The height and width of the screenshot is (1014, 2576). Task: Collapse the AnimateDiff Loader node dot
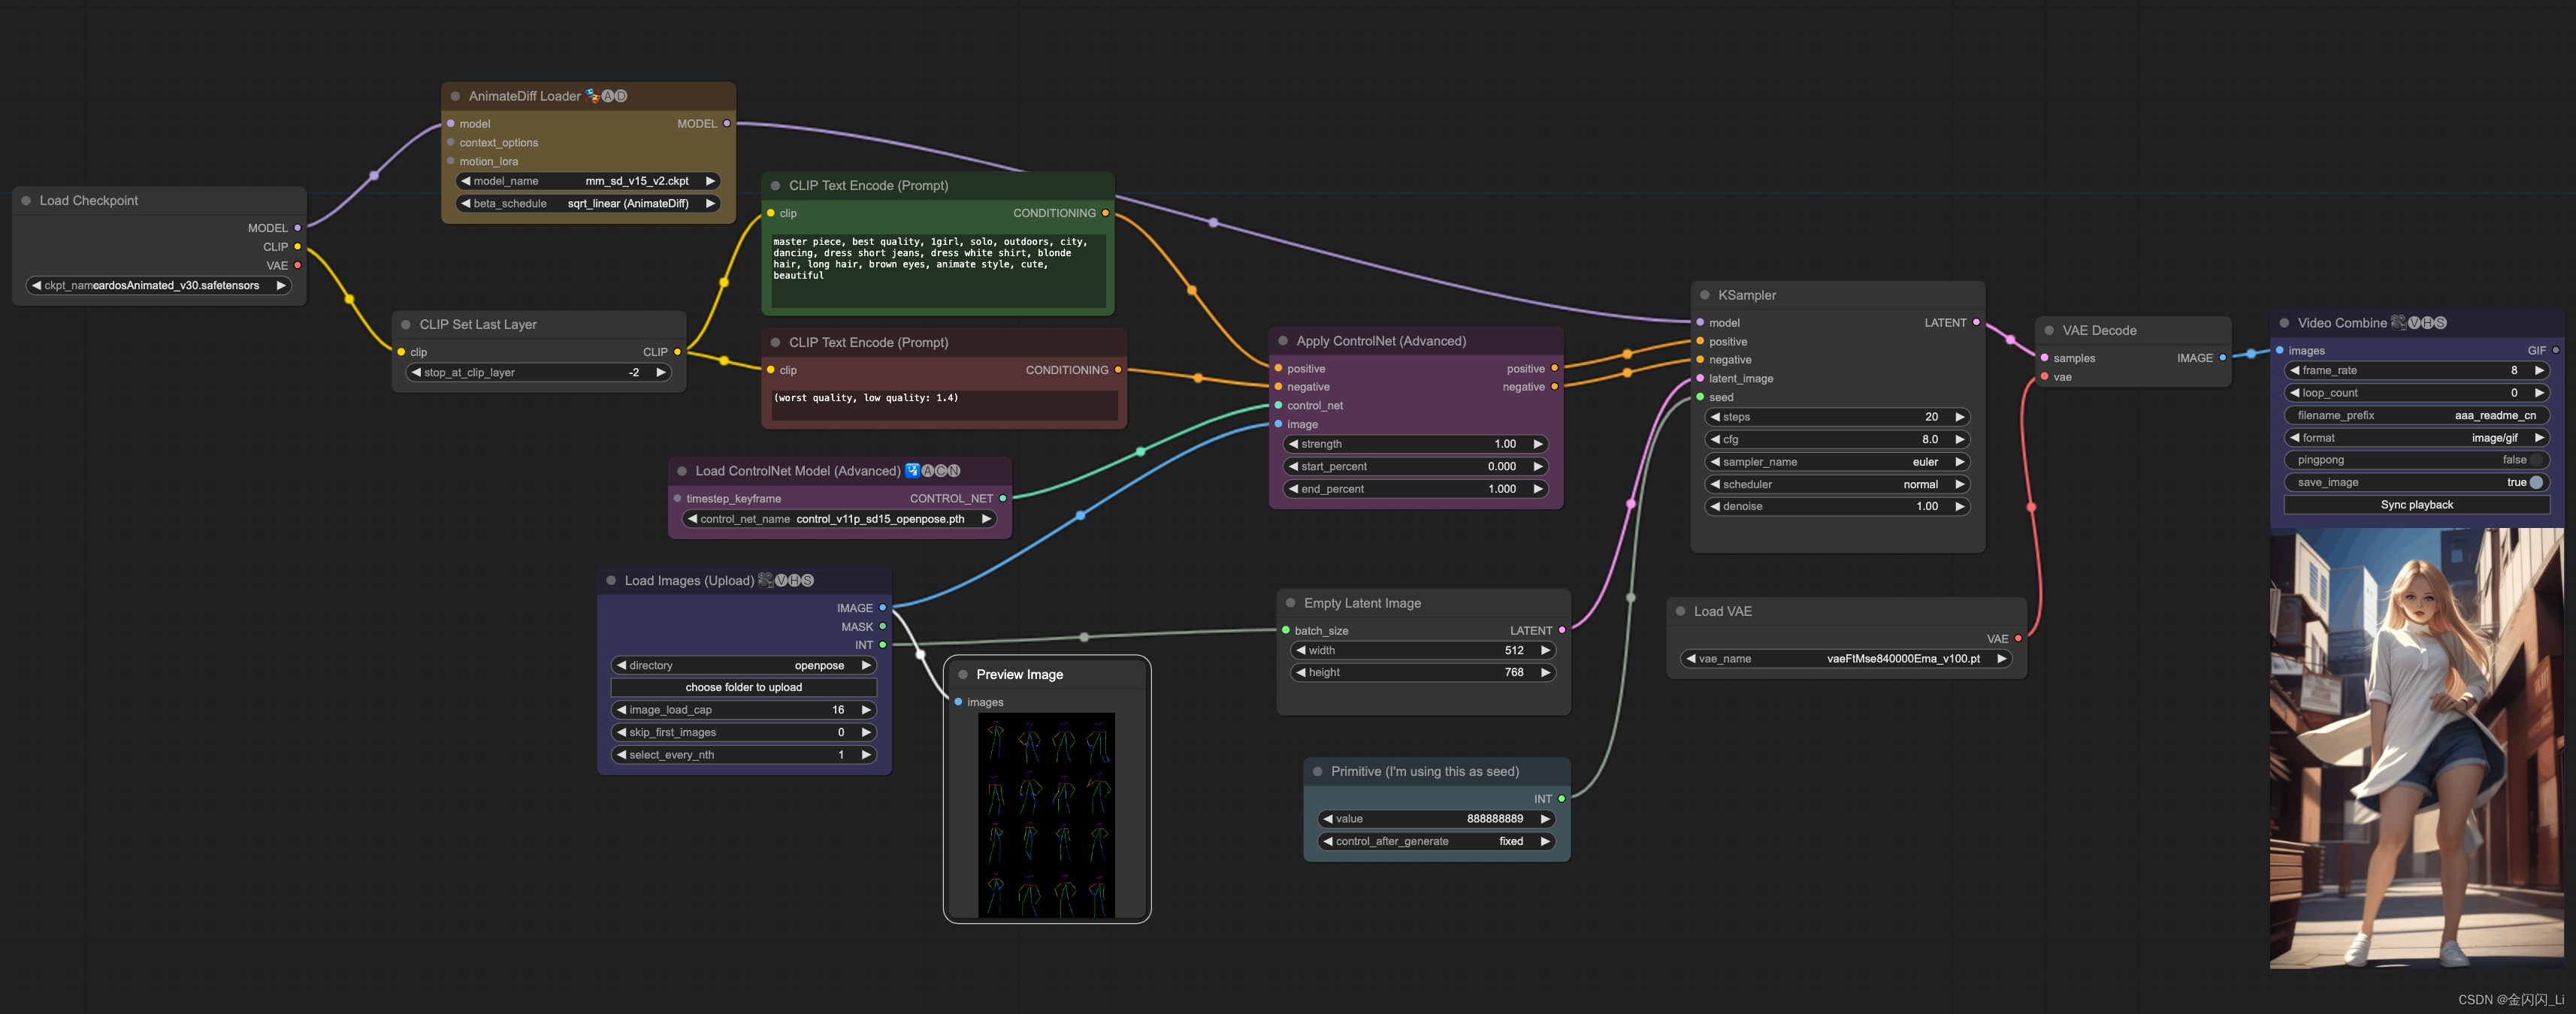(x=455, y=96)
